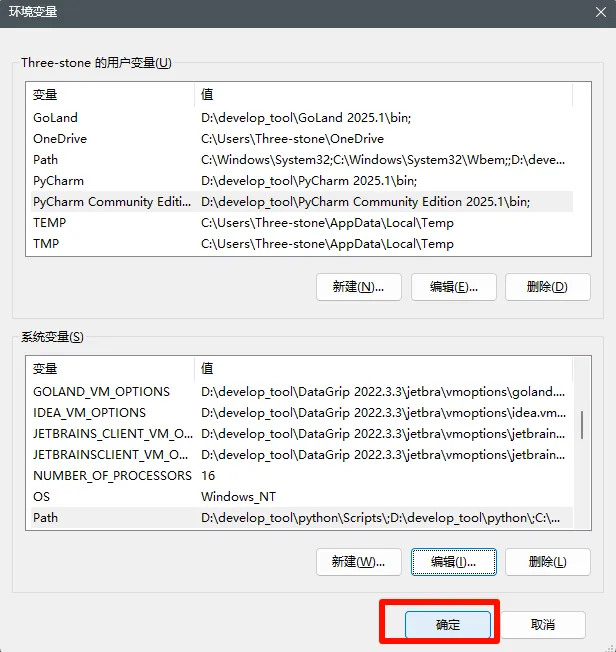Image resolution: width=616 pixels, height=652 pixels.
Task: Click 新建(W) to add system variable
Action: click(x=359, y=562)
